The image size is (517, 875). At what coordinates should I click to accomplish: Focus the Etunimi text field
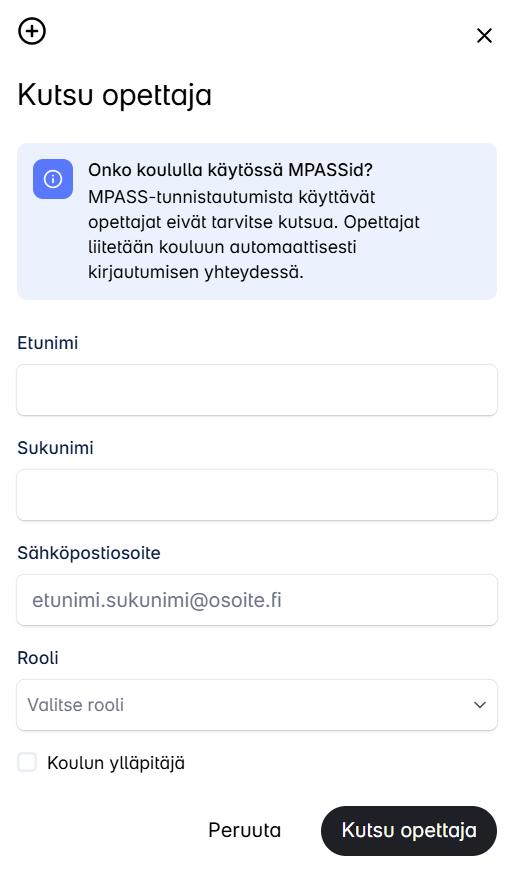click(x=257, y=390)
